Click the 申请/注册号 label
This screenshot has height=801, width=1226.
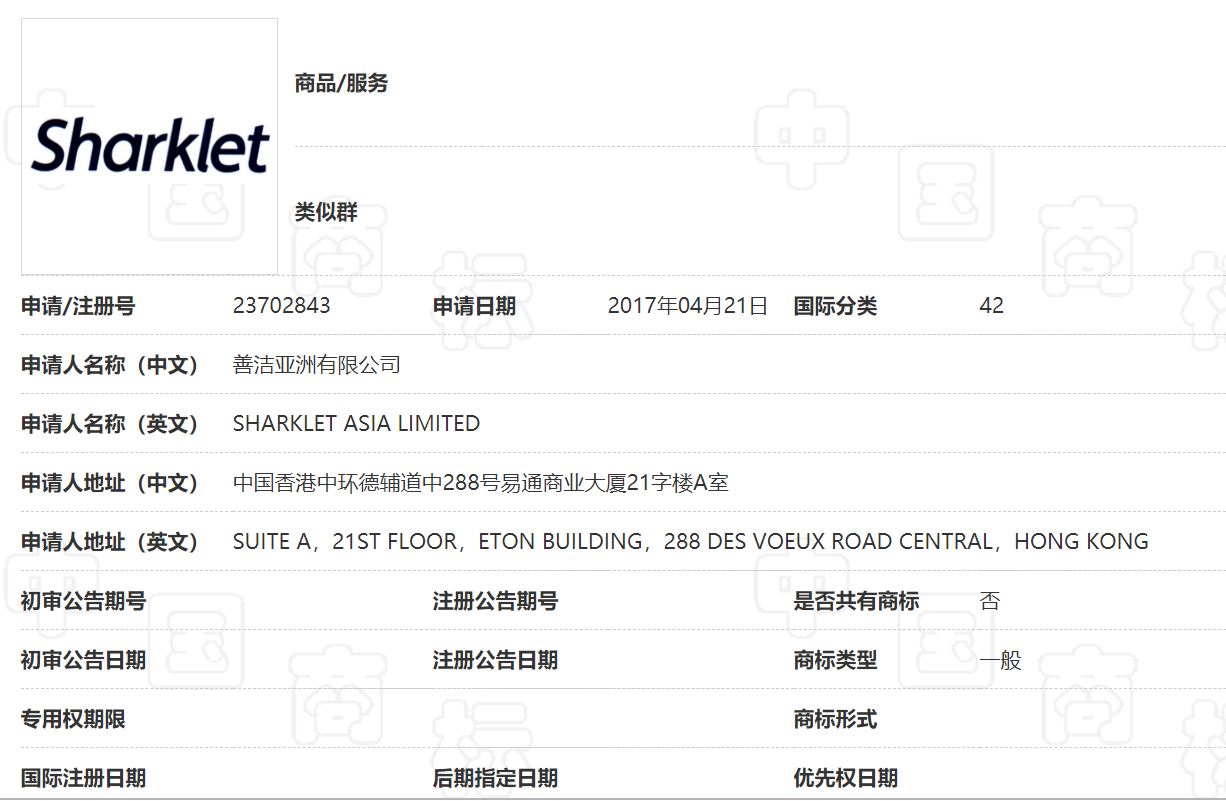(x=78, y=306)
